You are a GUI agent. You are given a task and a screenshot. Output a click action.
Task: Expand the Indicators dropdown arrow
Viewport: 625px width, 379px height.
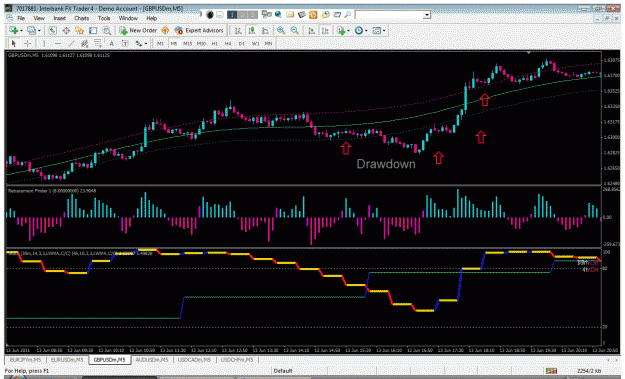tap(348, 31)
